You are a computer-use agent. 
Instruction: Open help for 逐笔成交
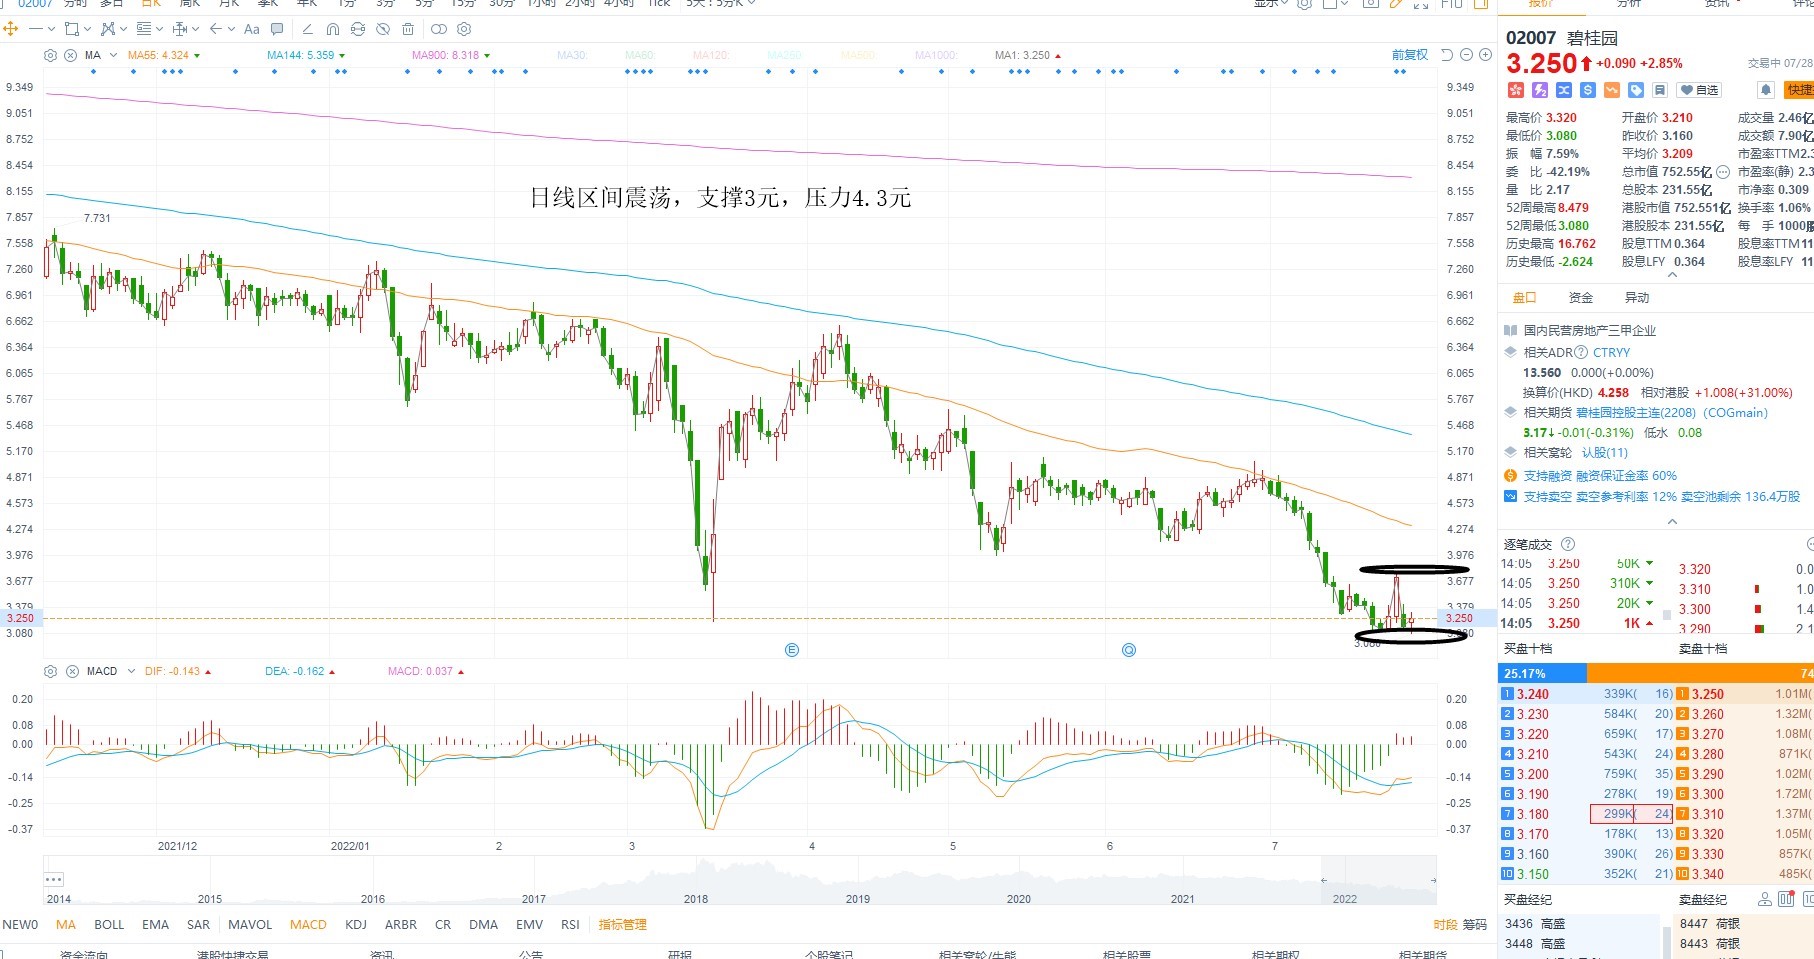pyautogui.click(x=1568, y=544)
